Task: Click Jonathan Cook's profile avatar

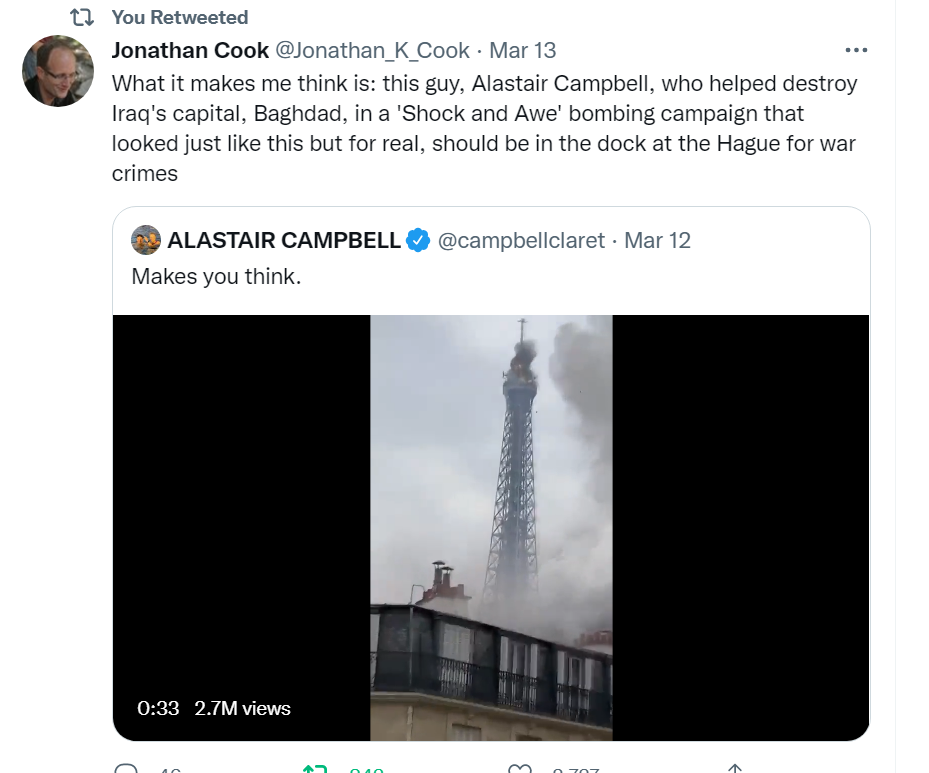Action: (58, 71)
